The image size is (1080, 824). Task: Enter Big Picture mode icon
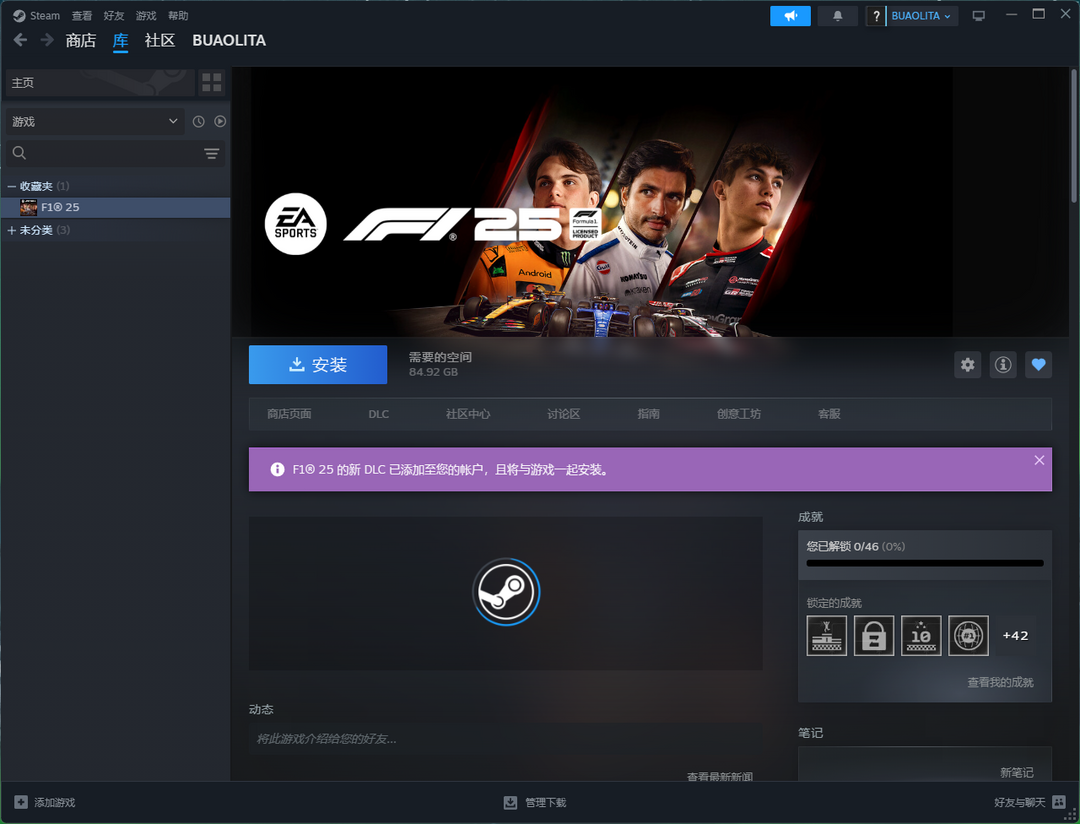[978, 16]
